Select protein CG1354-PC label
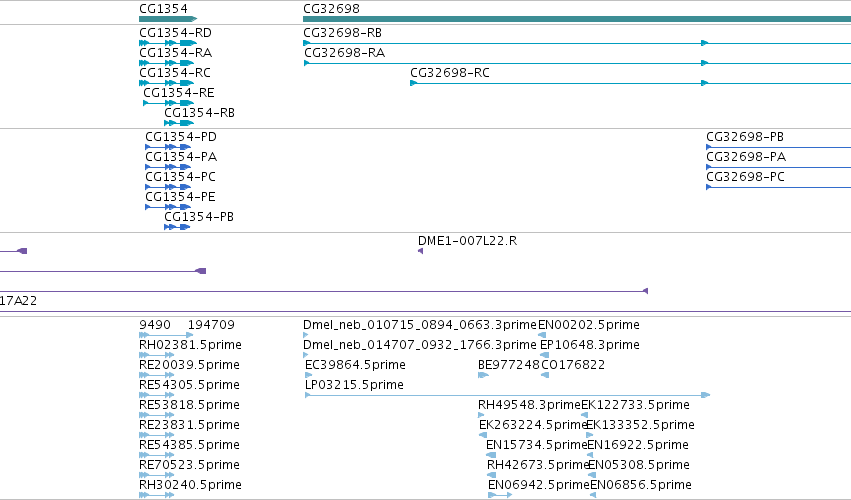Viewport: 851px width, 500px height. pos(180,177)
